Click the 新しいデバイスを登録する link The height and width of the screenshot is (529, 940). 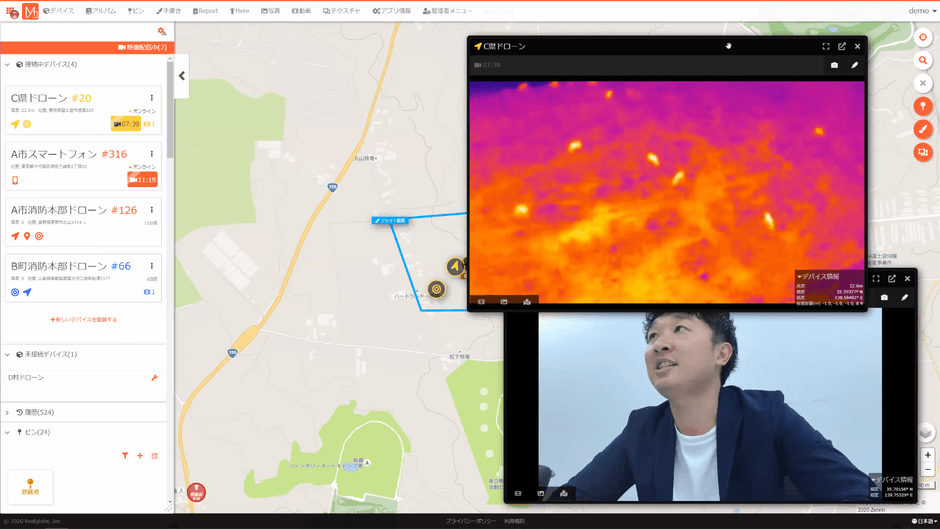pos(84,320)
